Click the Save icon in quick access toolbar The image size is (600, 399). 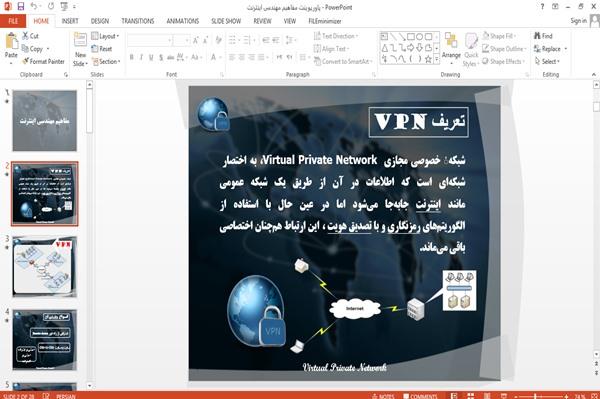21,7
